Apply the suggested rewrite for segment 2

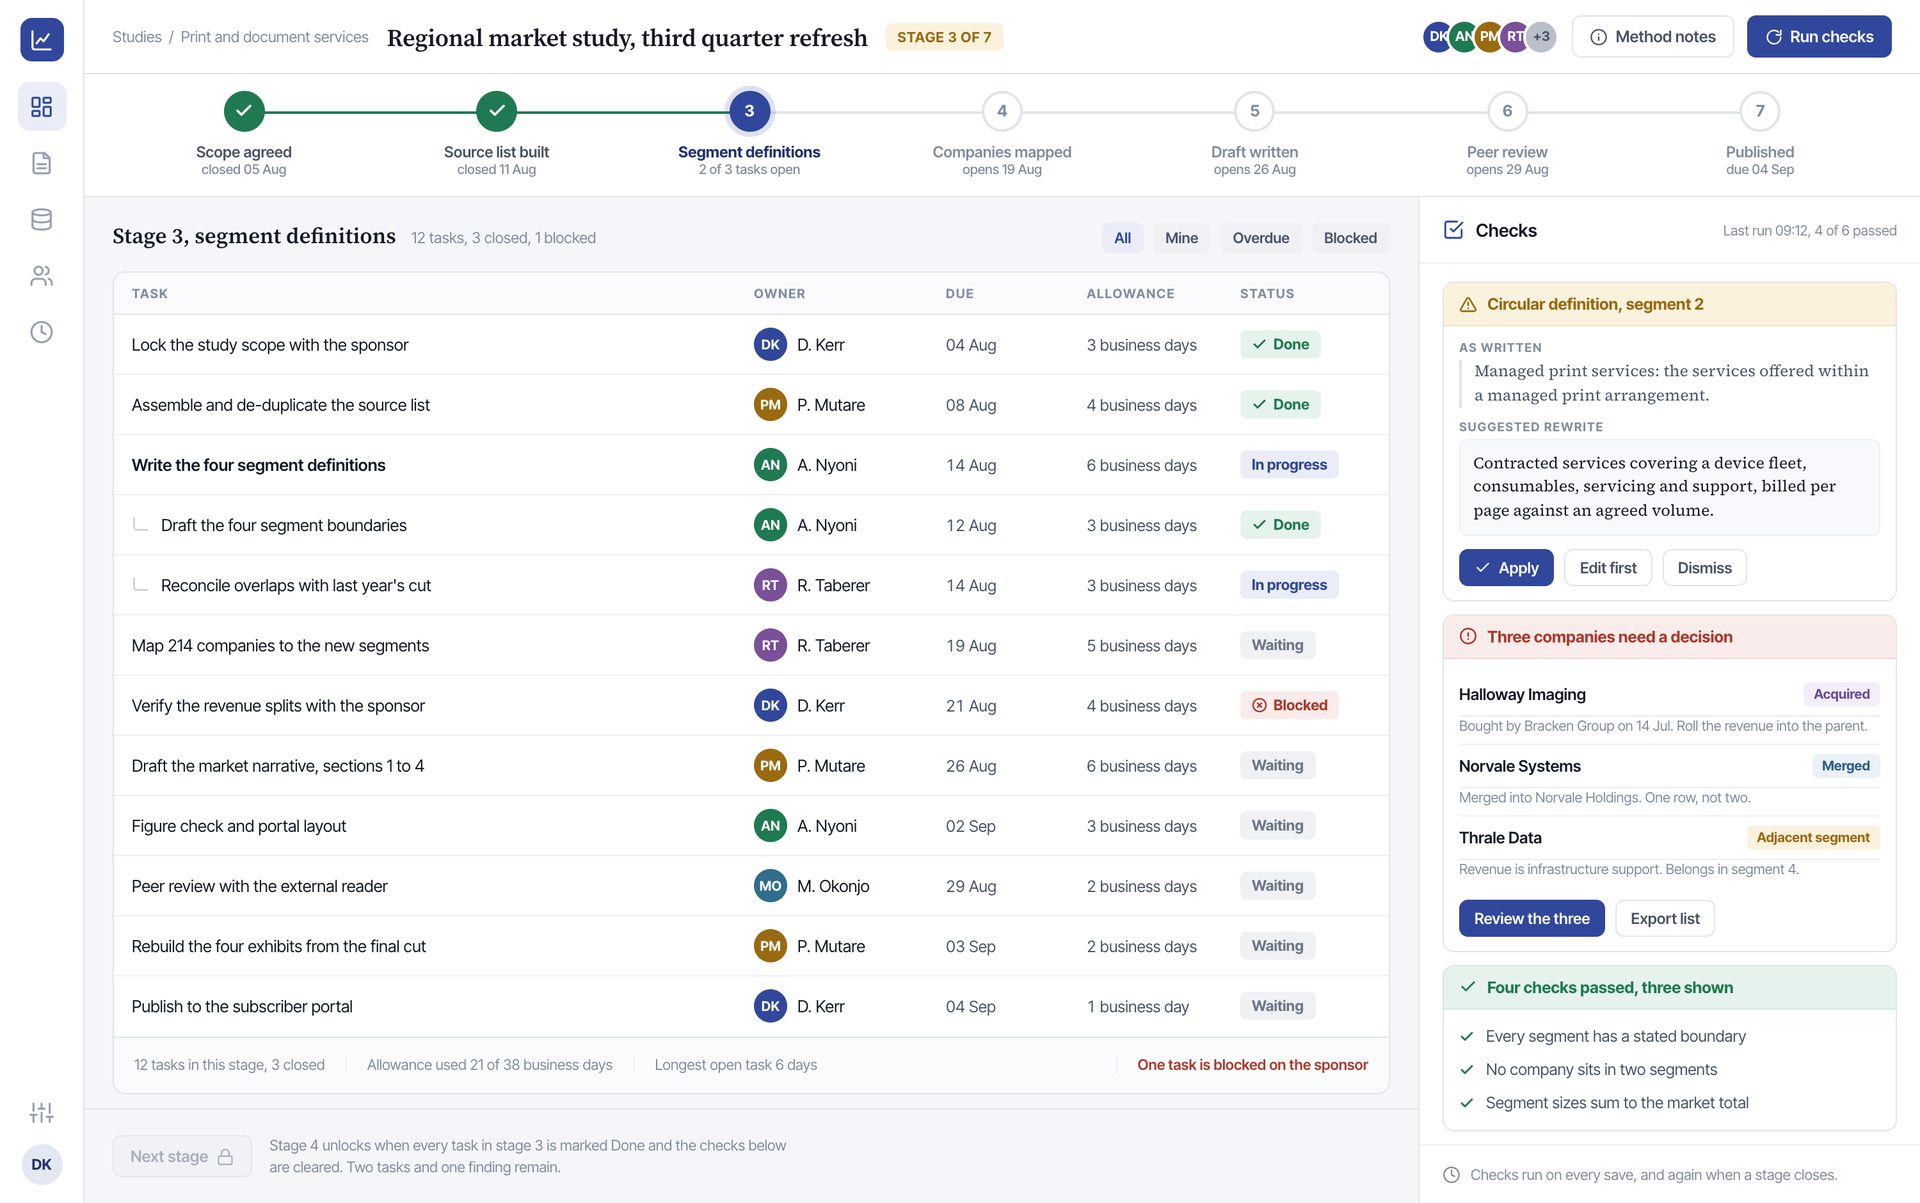coord(1505,568)
